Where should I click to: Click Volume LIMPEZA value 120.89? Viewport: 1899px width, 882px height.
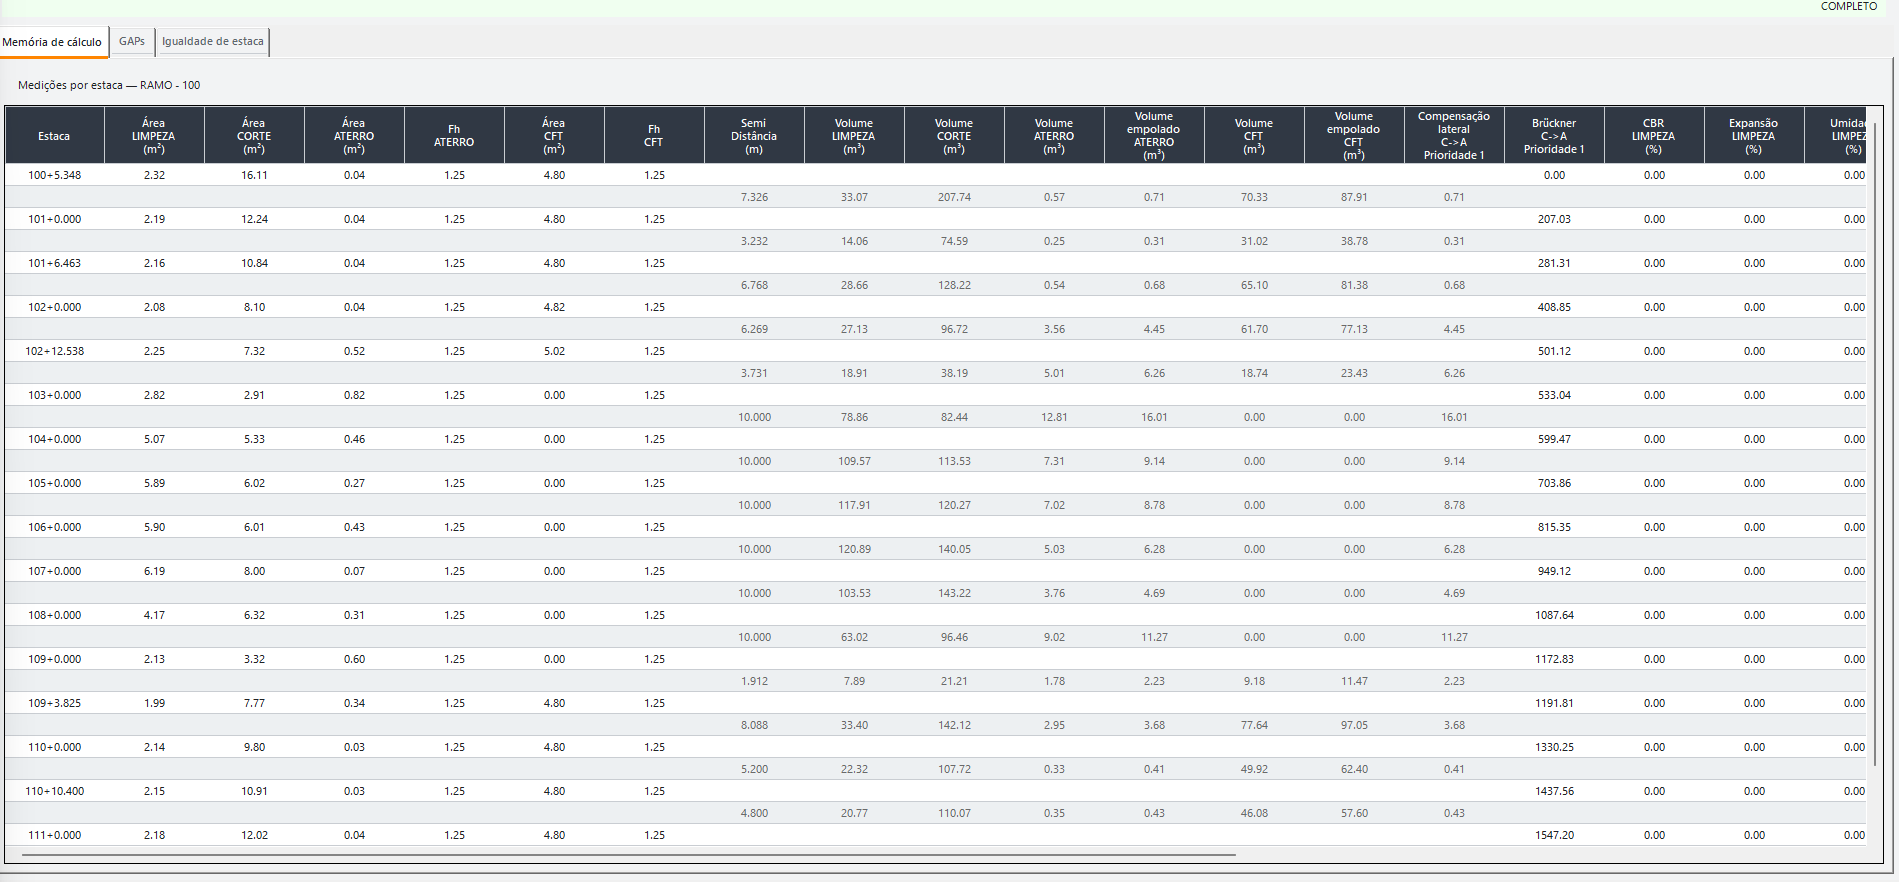854,549
